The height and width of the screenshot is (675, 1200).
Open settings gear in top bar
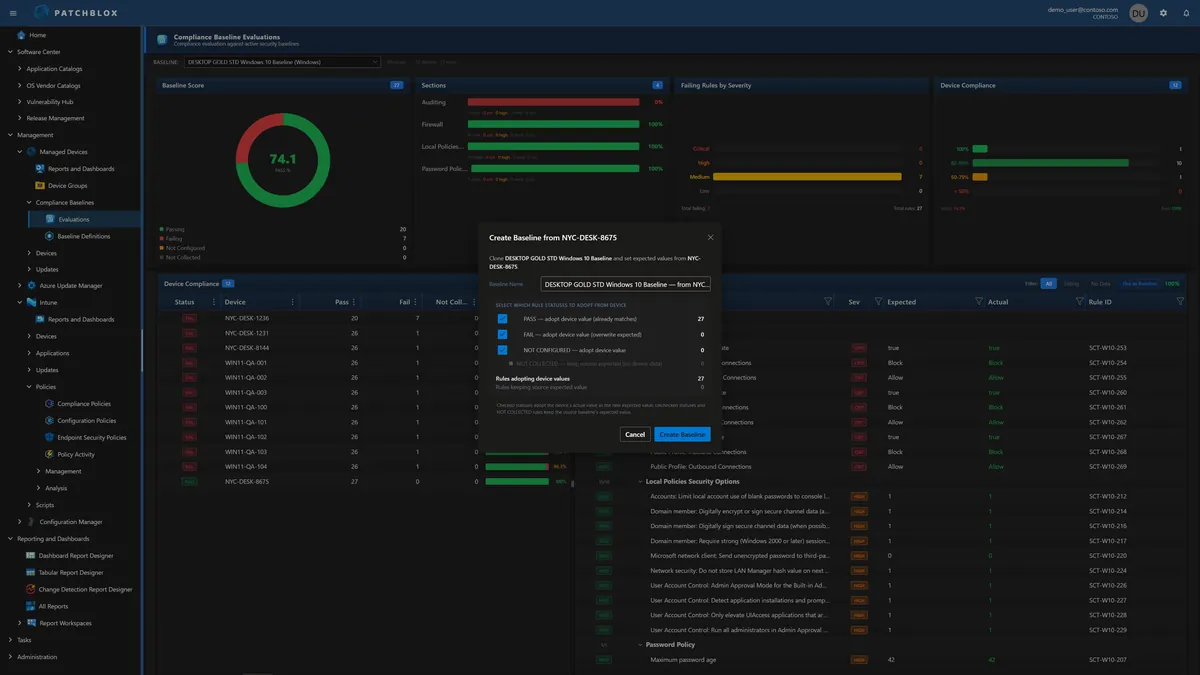point(1163,13)
